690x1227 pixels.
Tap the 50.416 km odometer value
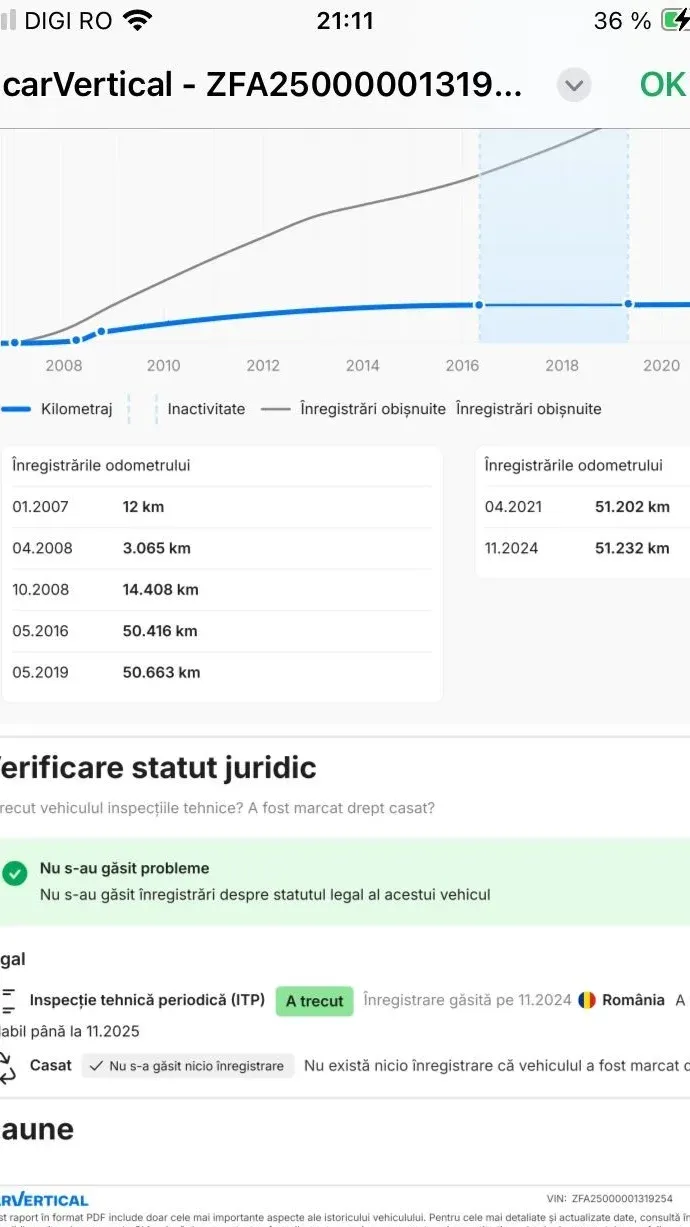pyautogui.click(x=160, y=631)
